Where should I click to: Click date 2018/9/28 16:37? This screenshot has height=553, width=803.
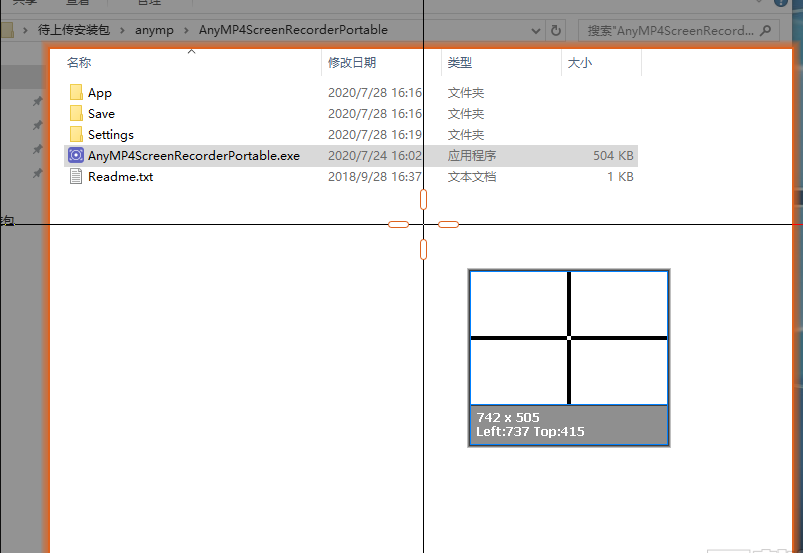(375, 177)
